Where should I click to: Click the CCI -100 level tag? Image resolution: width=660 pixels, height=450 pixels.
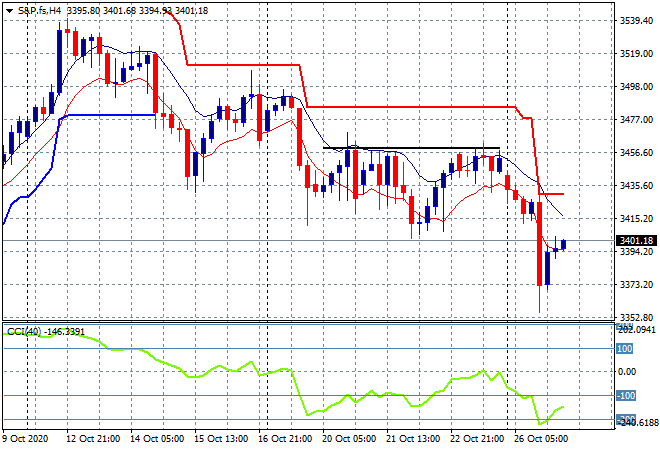tap(626, 396)
